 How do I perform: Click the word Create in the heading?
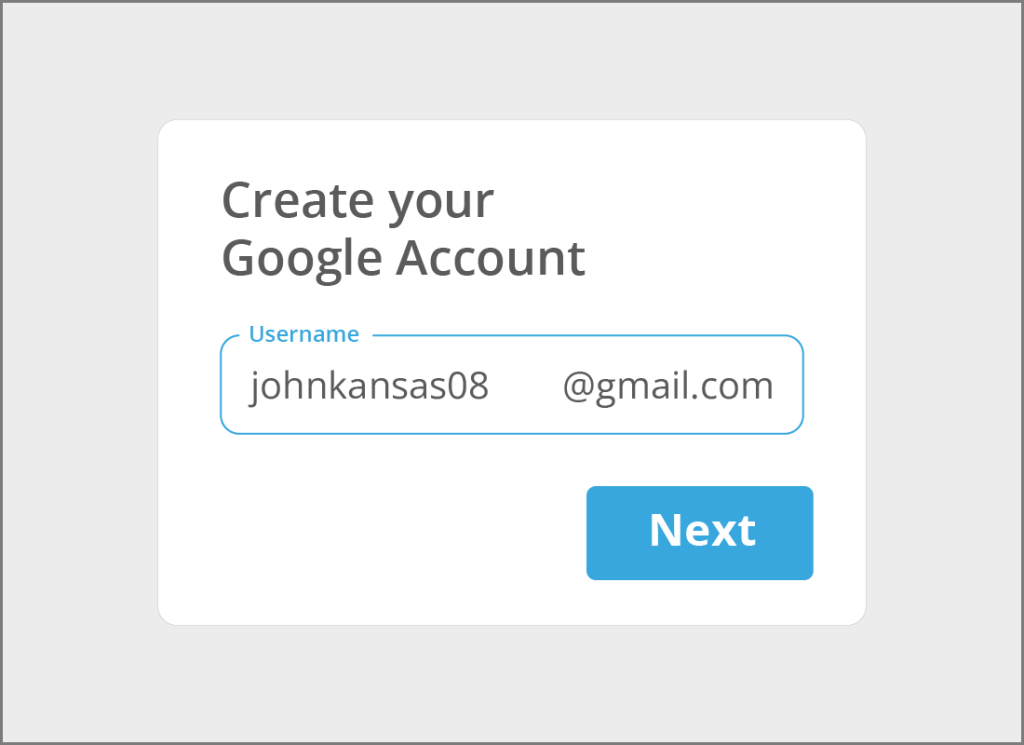click(298, 200)
